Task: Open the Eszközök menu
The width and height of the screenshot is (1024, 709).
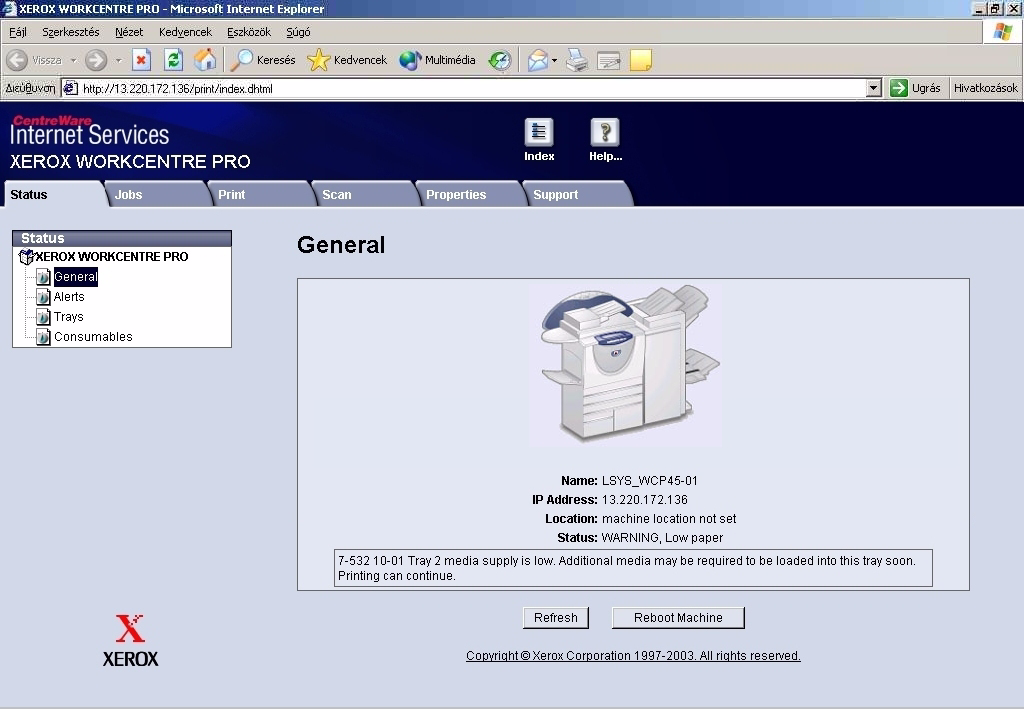Action: 249,32
